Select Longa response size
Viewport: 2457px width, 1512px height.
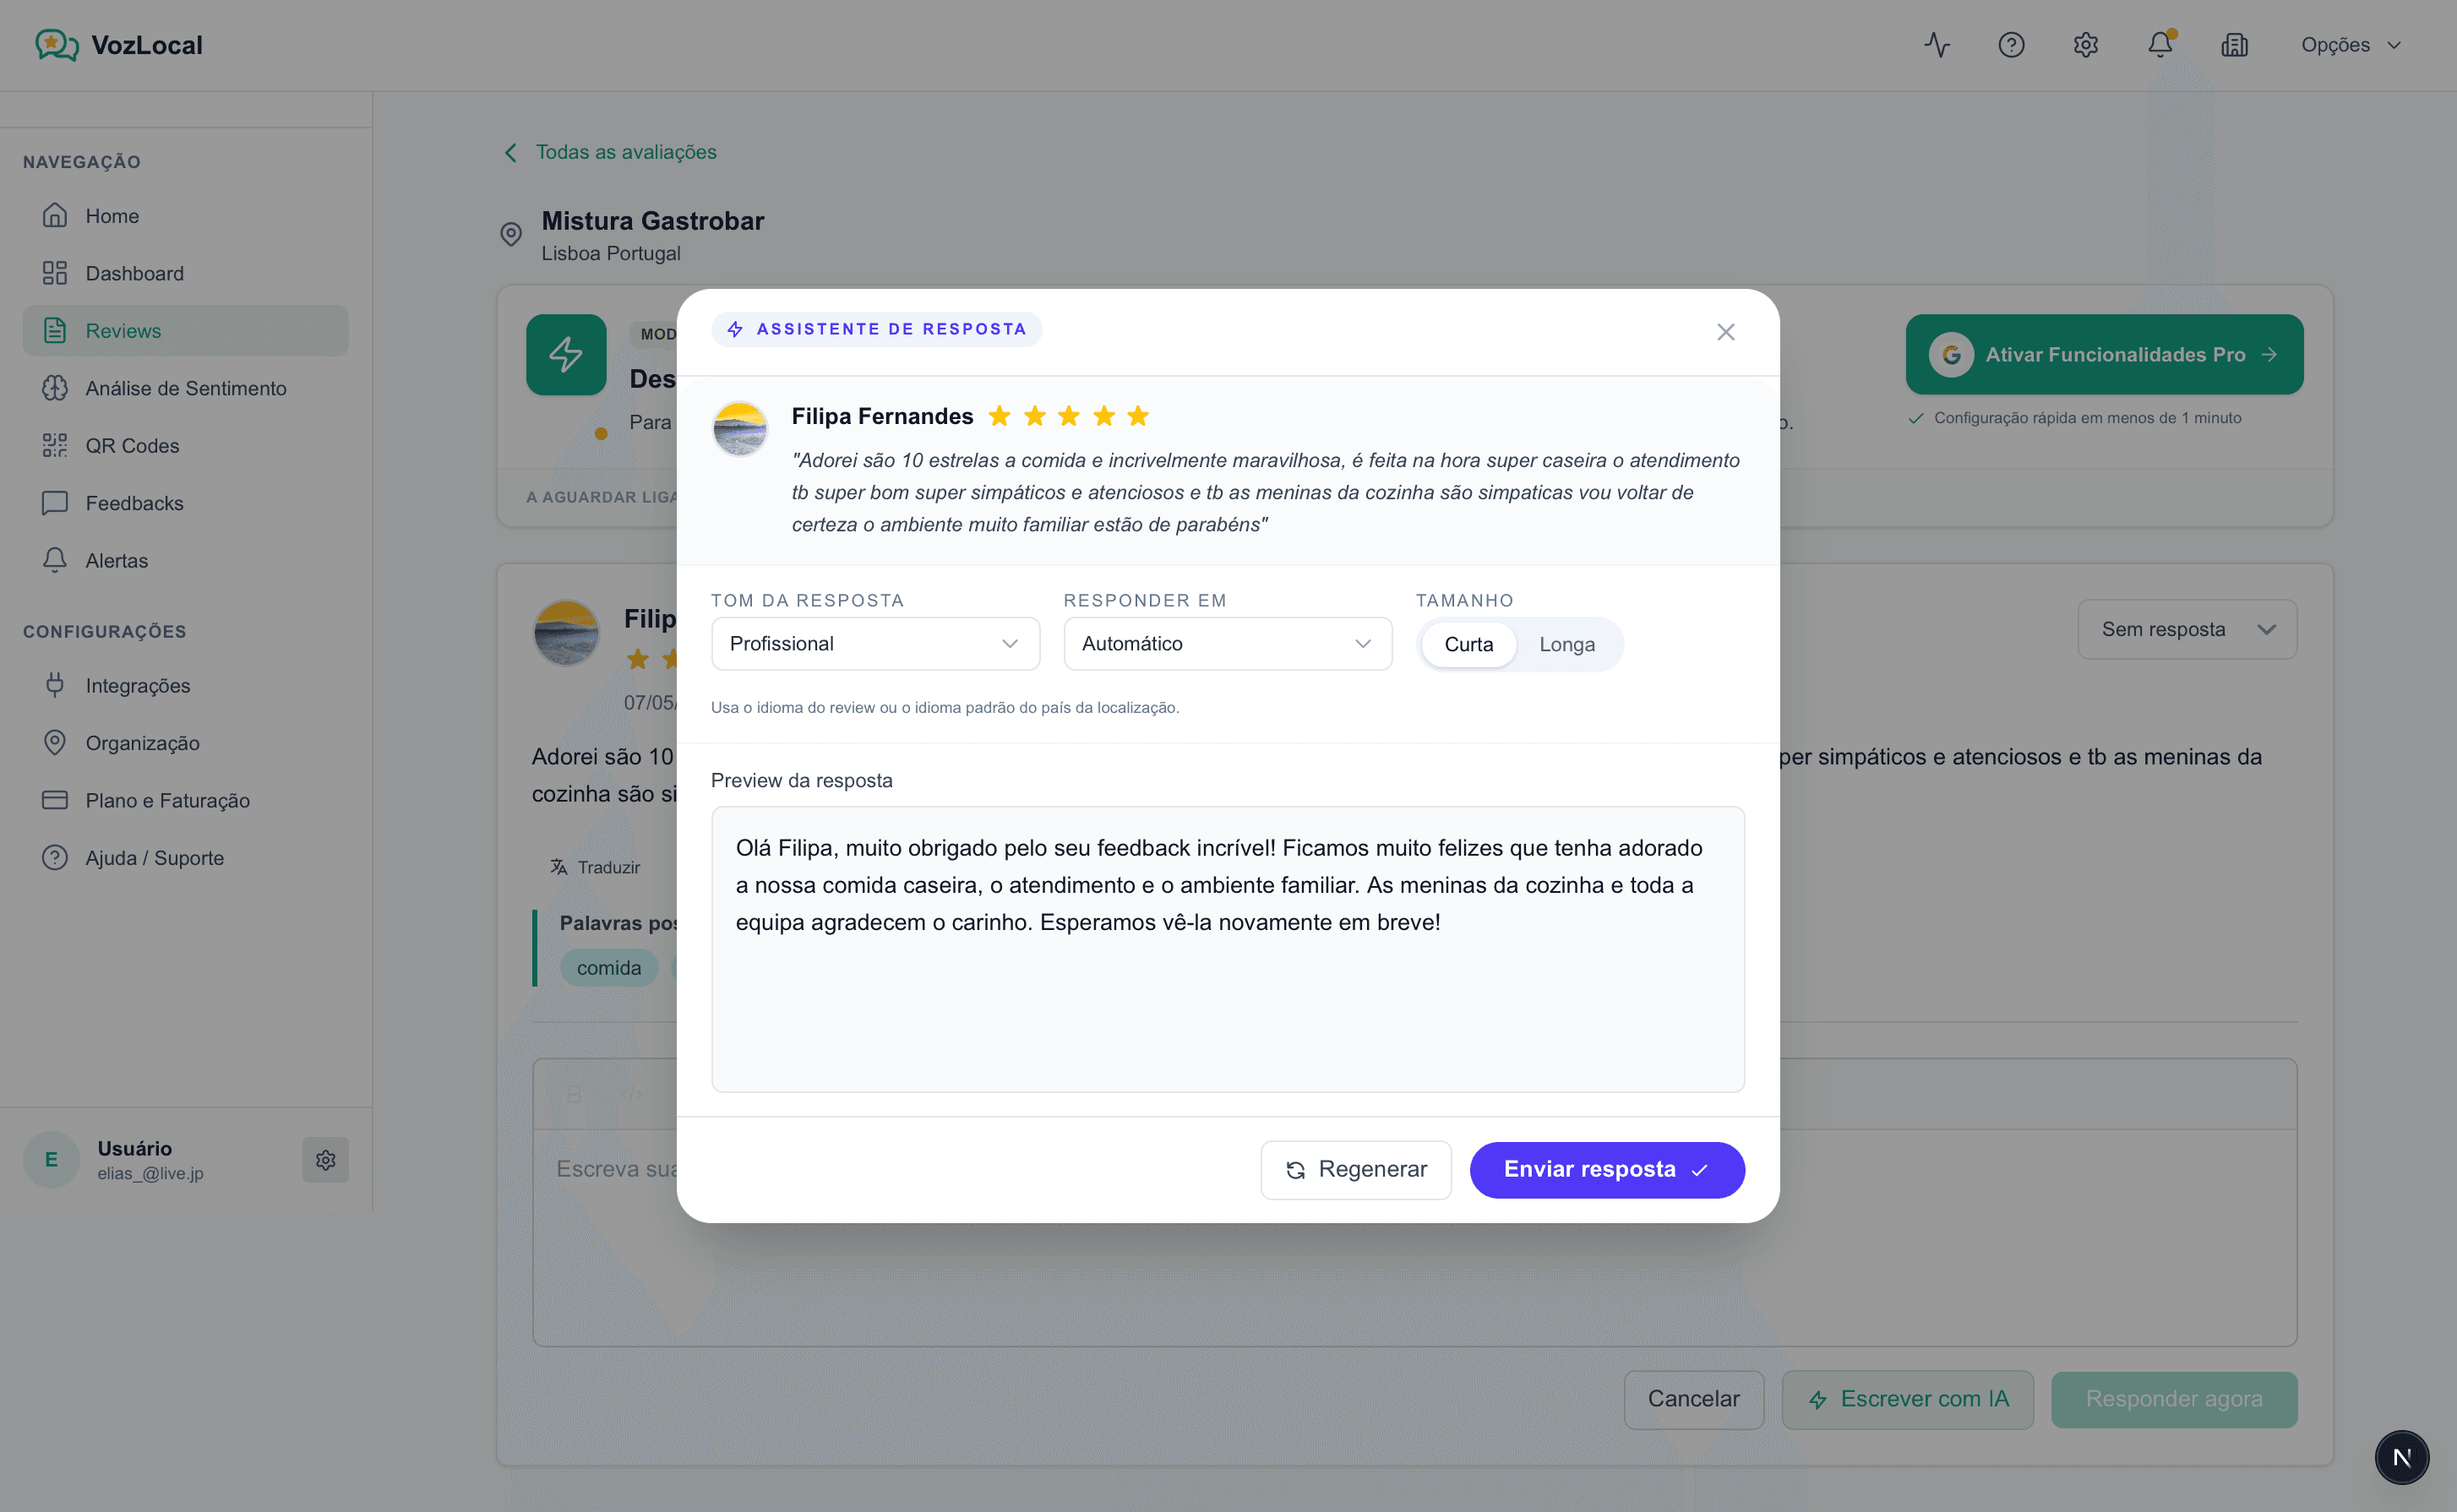[x=1566, y=645]
